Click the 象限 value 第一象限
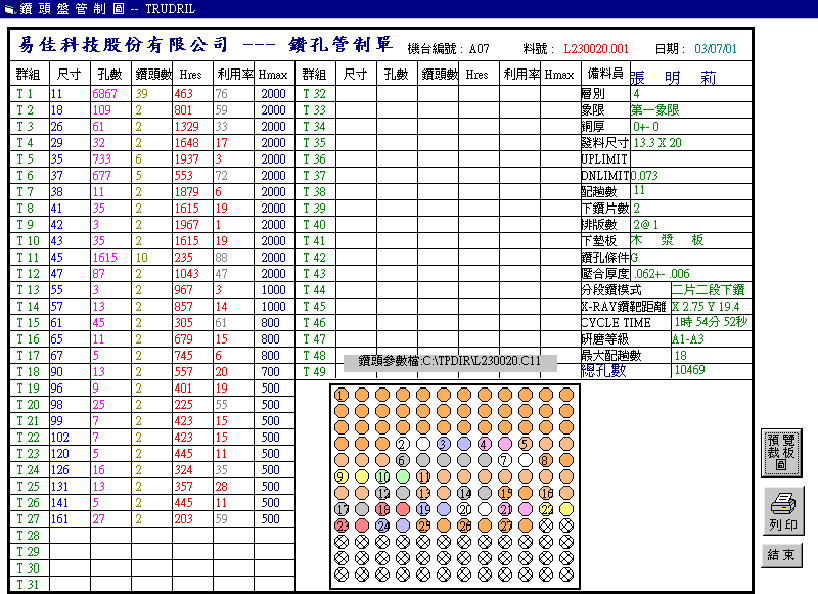The height and width of the screenshot is (594, 818). point(655,110)
